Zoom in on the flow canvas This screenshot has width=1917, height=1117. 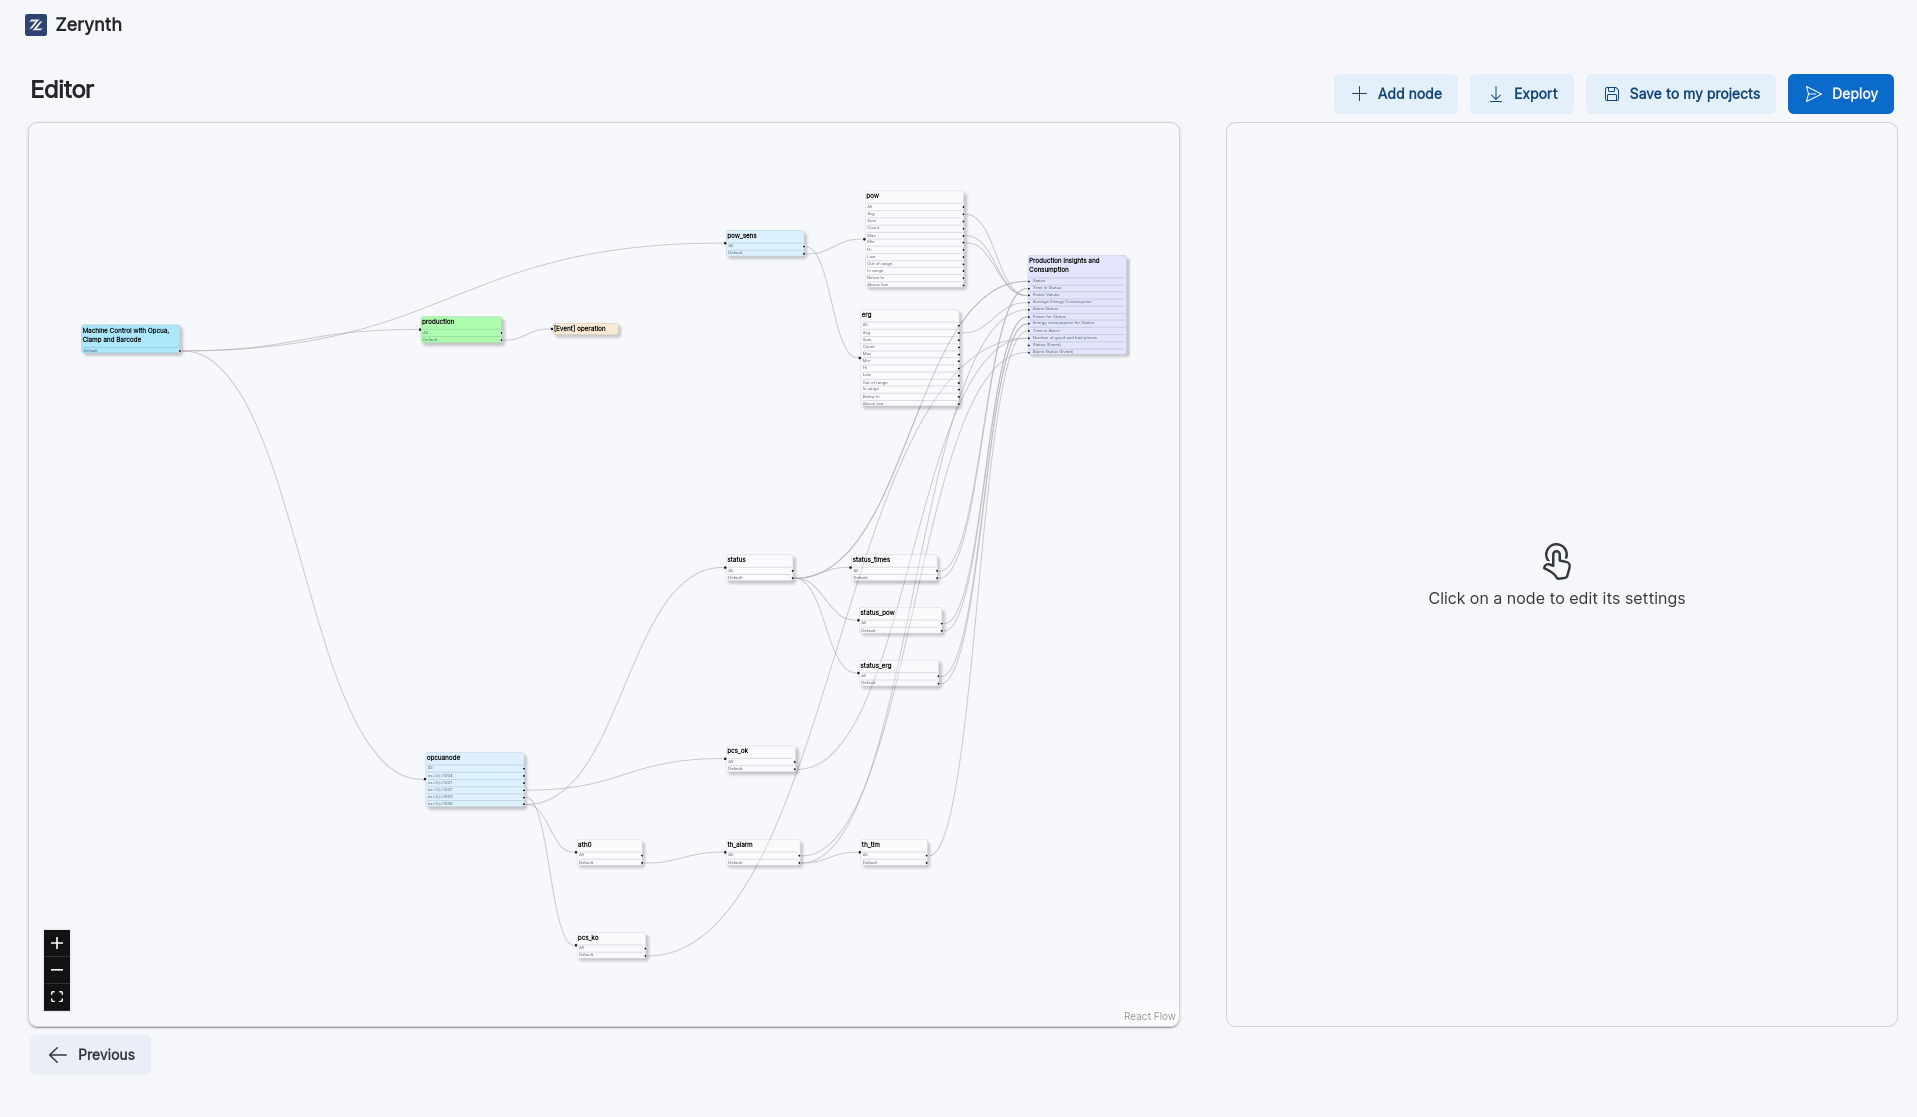coord(57,943)
